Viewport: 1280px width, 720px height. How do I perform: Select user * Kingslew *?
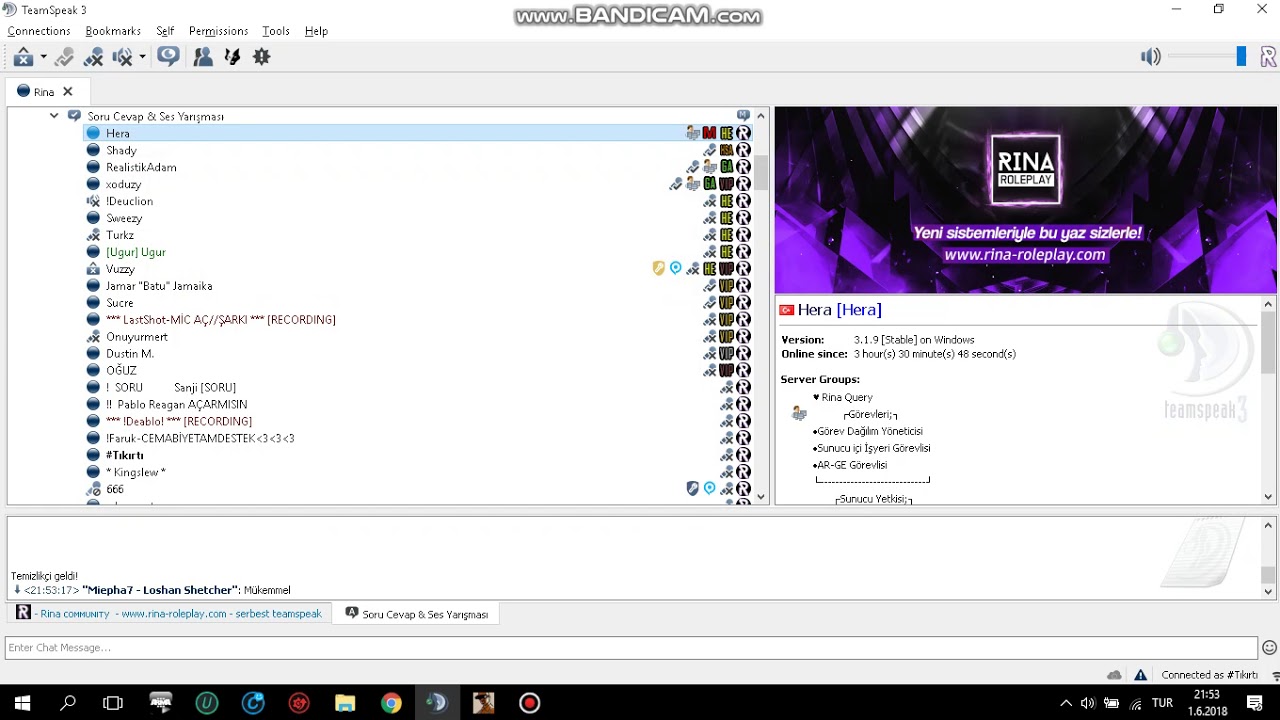point(135,472)
